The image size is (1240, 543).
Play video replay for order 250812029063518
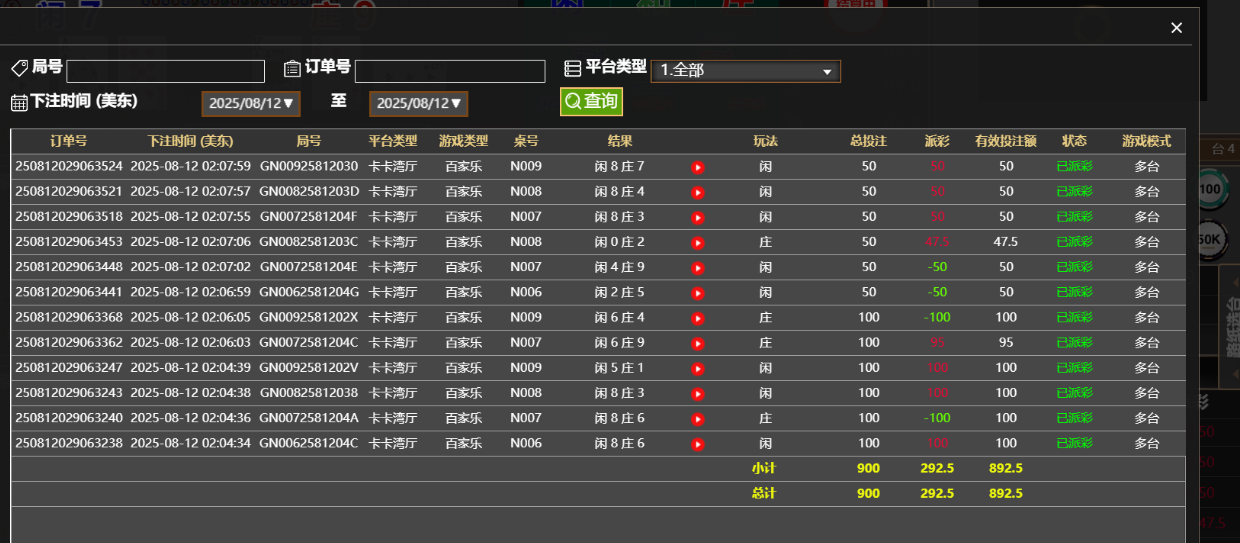(x=698, y=217)
